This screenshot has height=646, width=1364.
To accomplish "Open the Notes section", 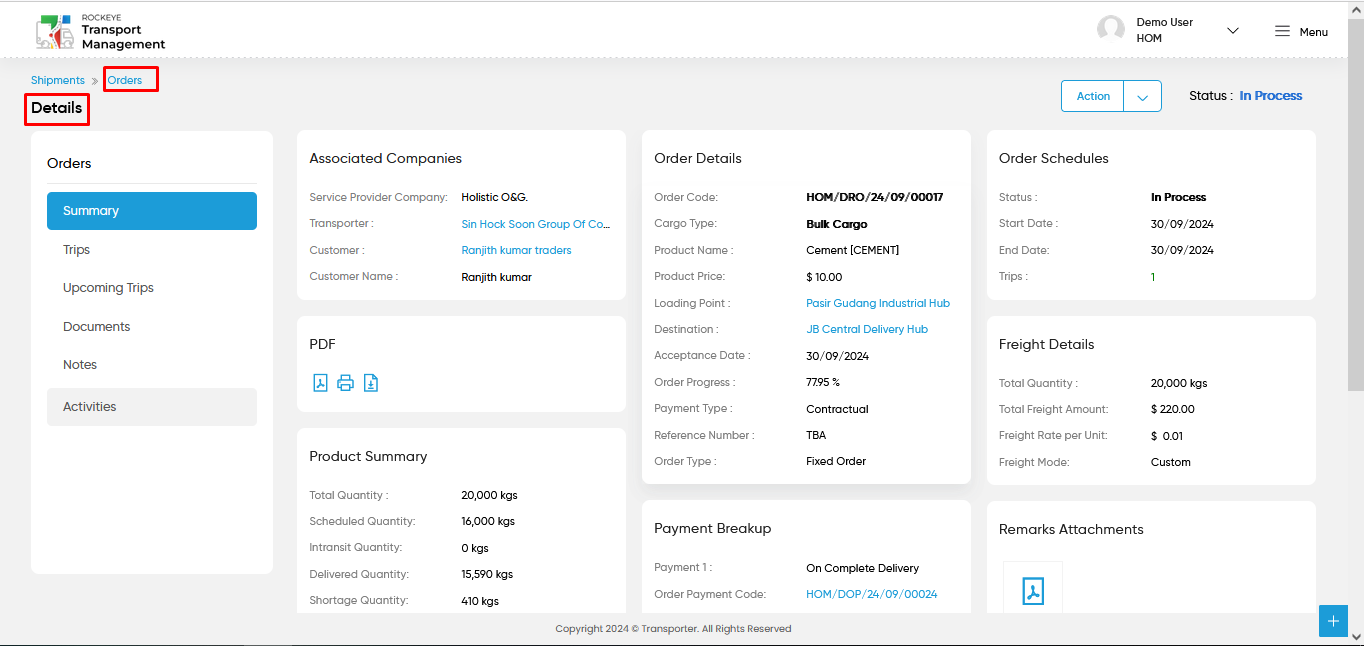I will point(152,365).
